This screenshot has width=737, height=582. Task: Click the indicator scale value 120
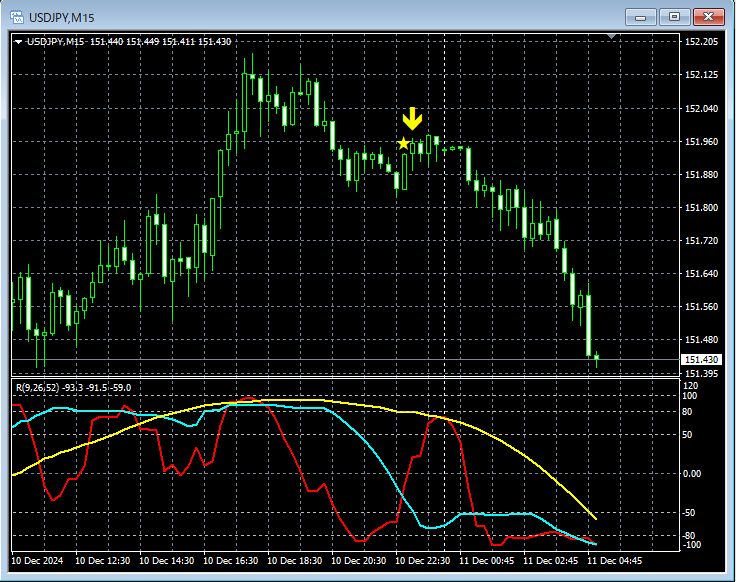[690, 386]
